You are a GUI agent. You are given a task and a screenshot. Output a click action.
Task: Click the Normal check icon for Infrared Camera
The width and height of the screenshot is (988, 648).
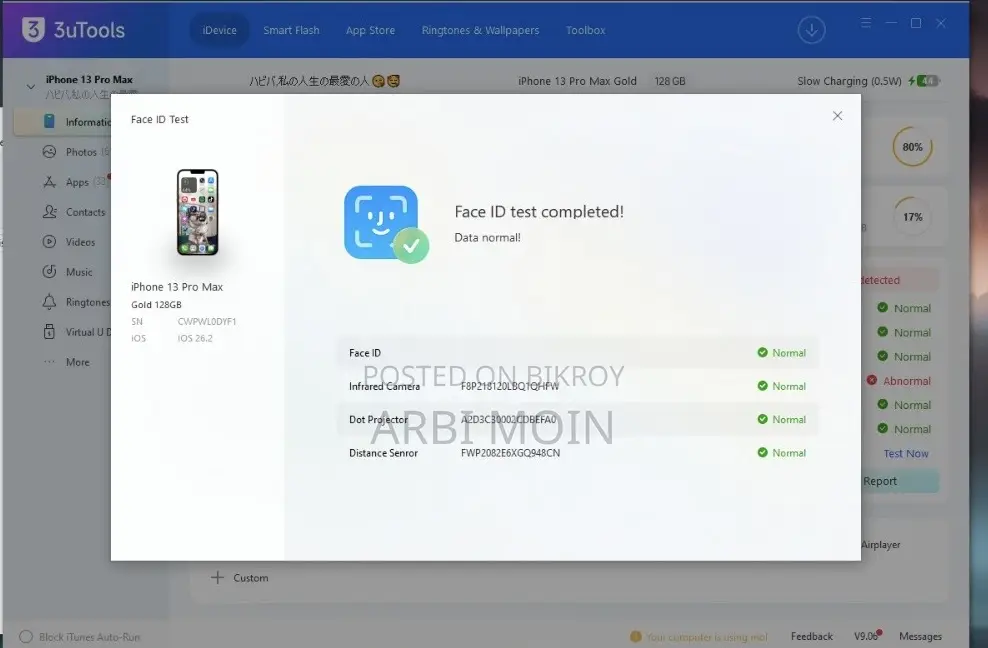click(x=762, y=386)
